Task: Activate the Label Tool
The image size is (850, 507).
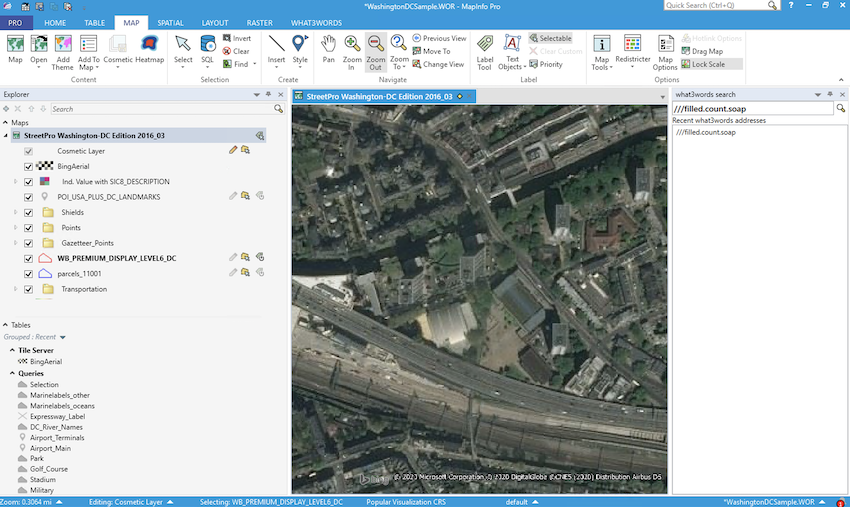Action: pyautogui.click(x=485, y=52)
